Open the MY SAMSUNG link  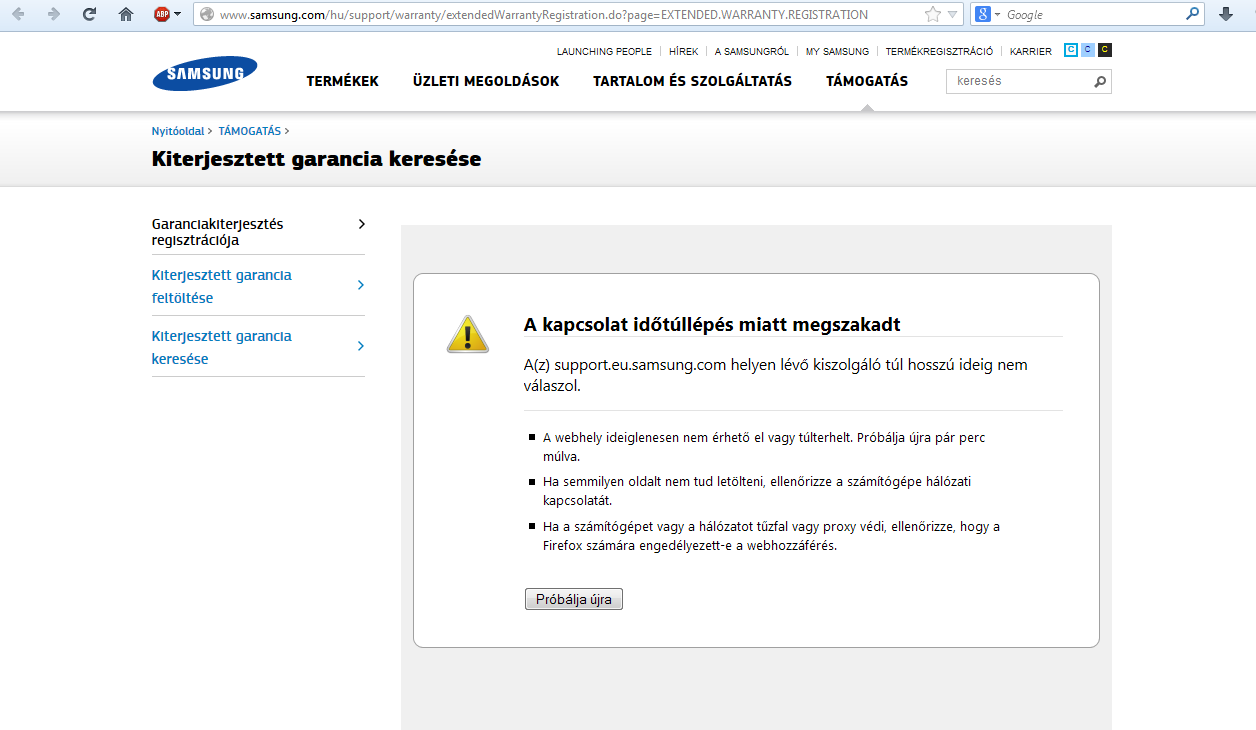(x=837, y=51)
